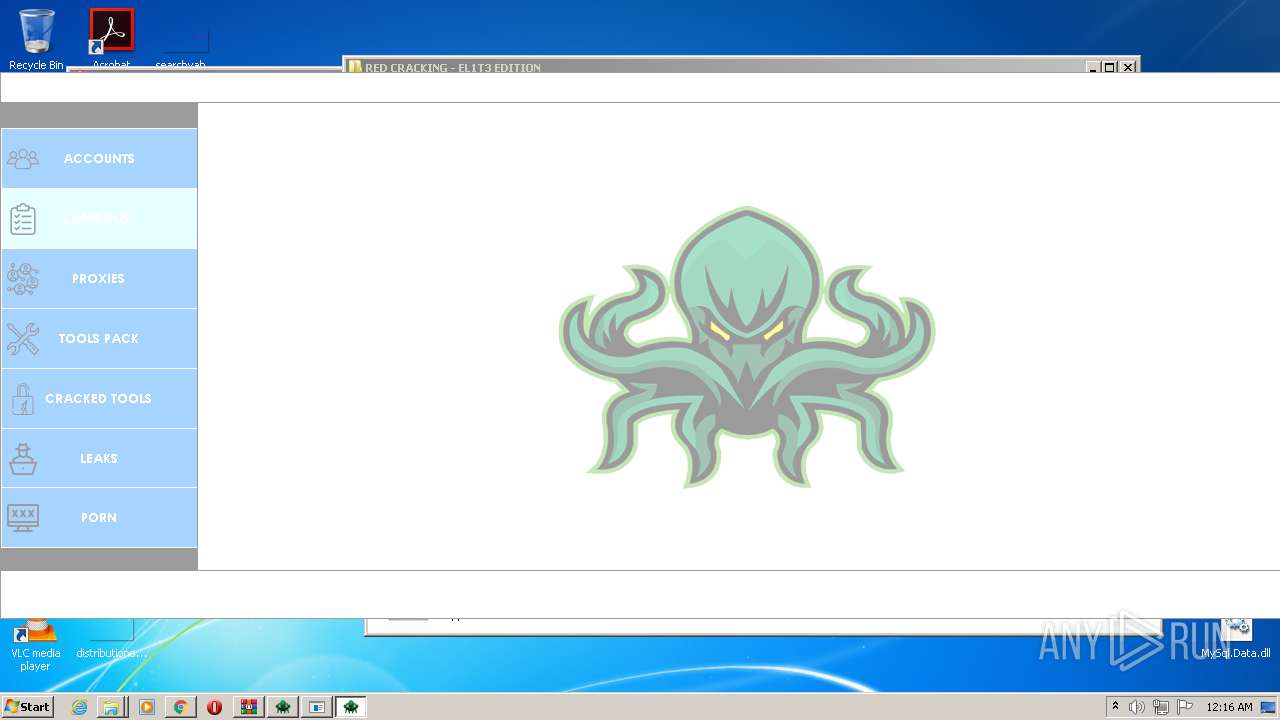Open the ACCOUNTS section in sidebar

(x=99, y=158)
